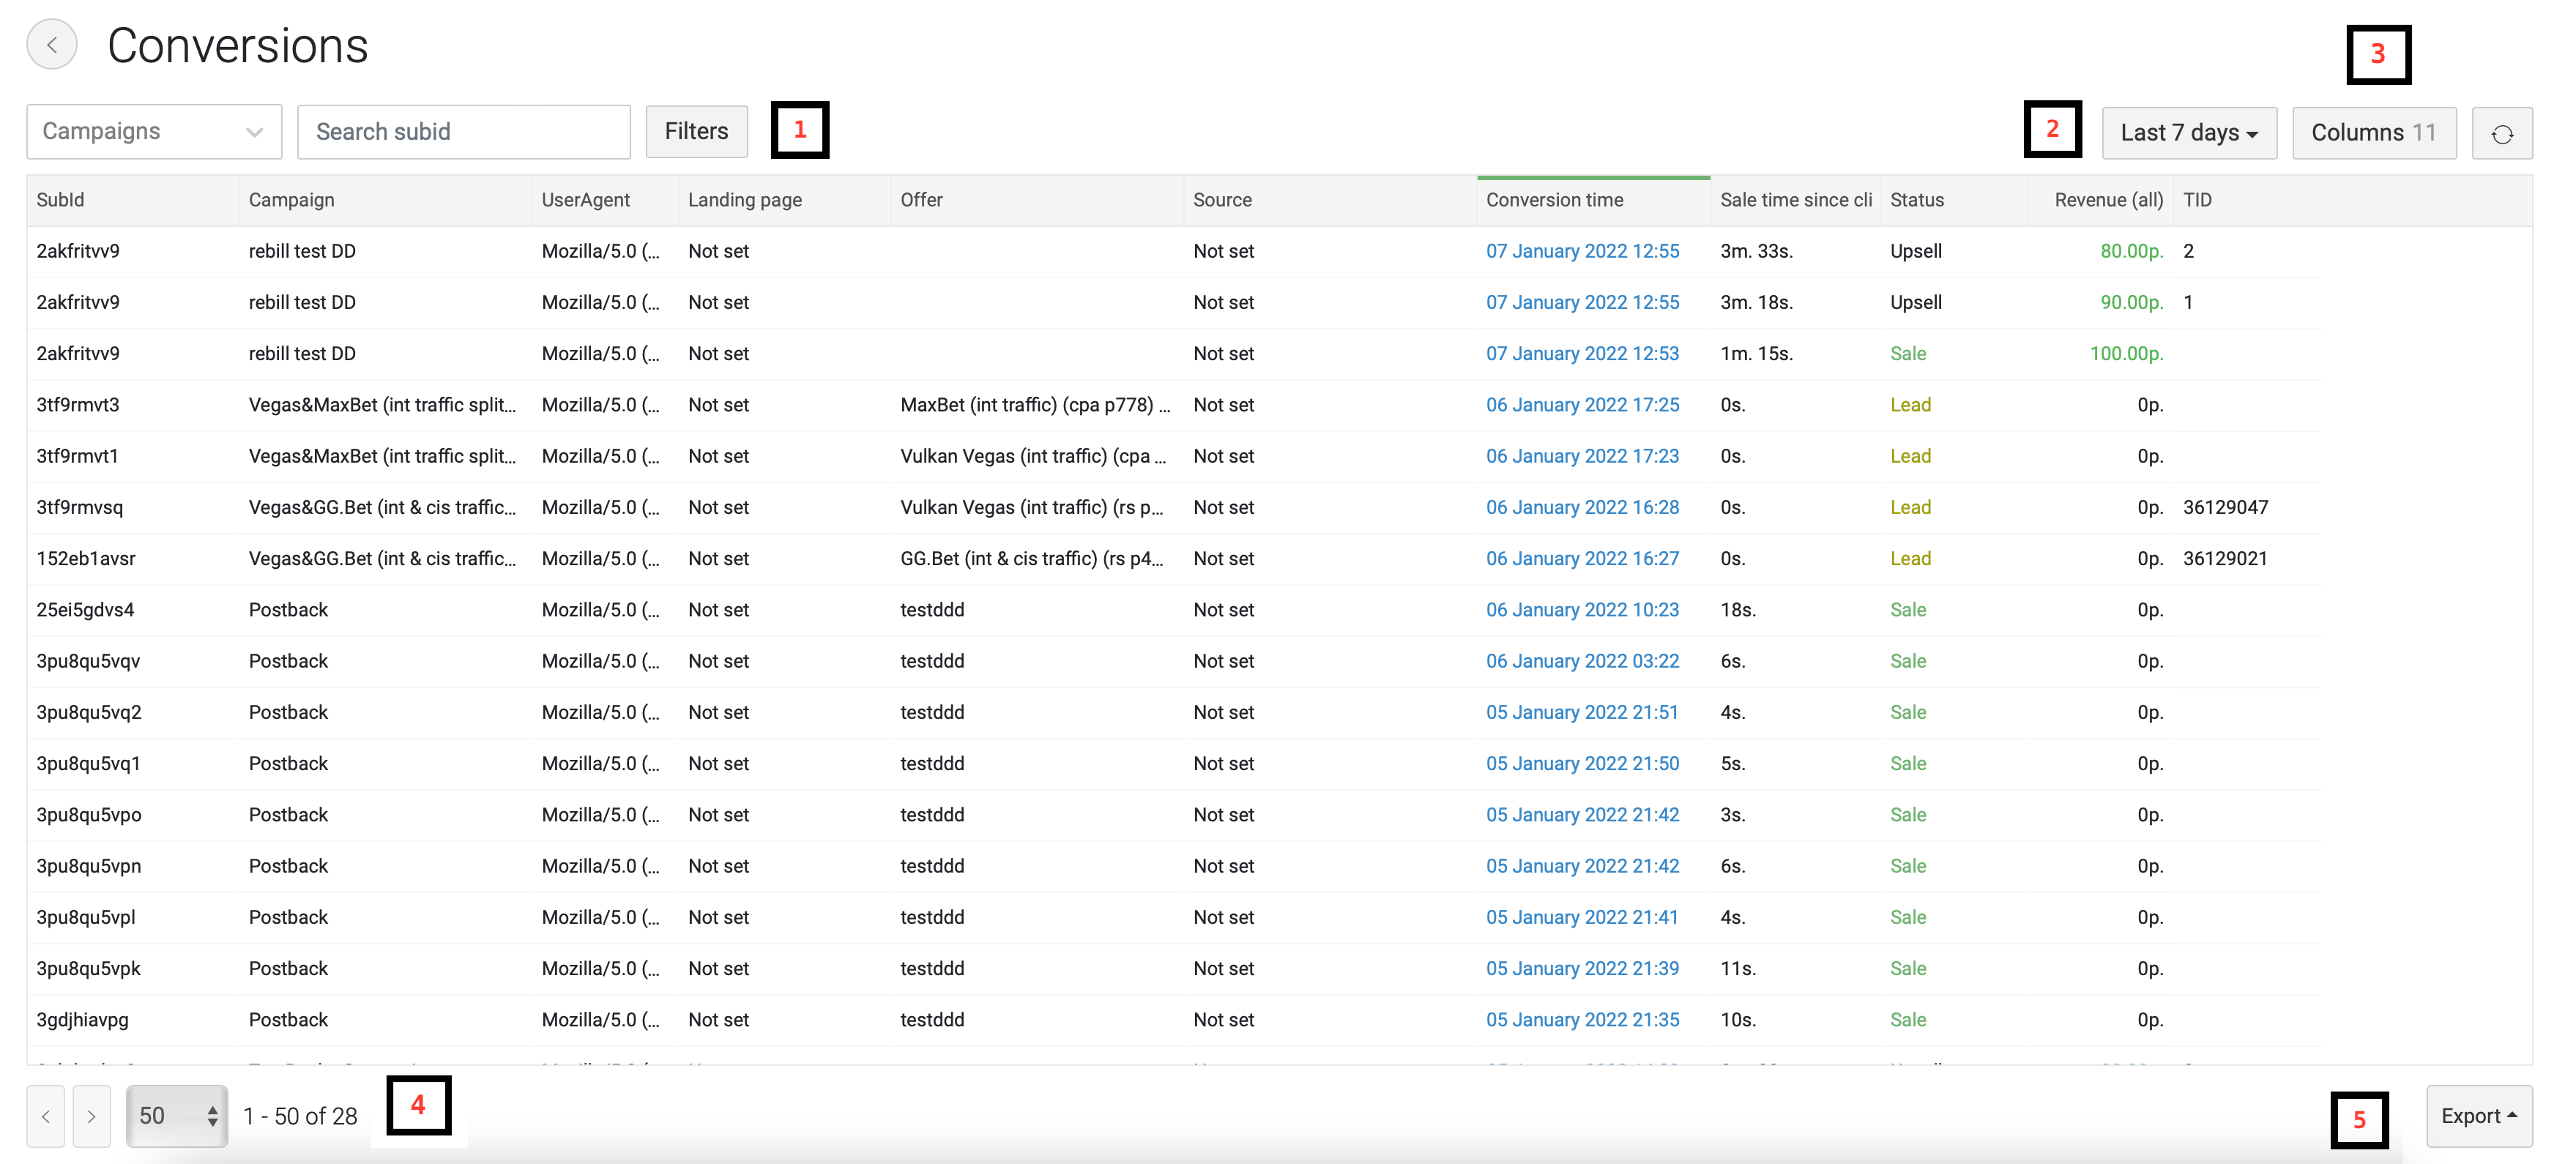Open the Filters panel
This screenshot has width=2576, height=1164.
[696, 132]
